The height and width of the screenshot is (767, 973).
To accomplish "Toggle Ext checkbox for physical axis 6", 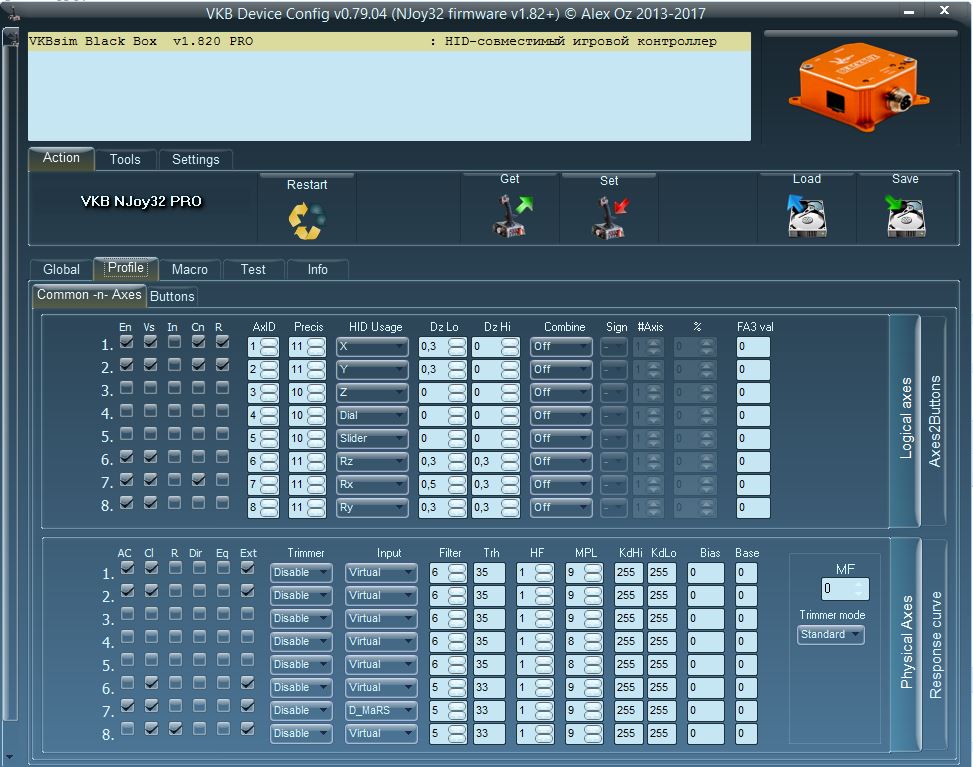I will [247, 683].
